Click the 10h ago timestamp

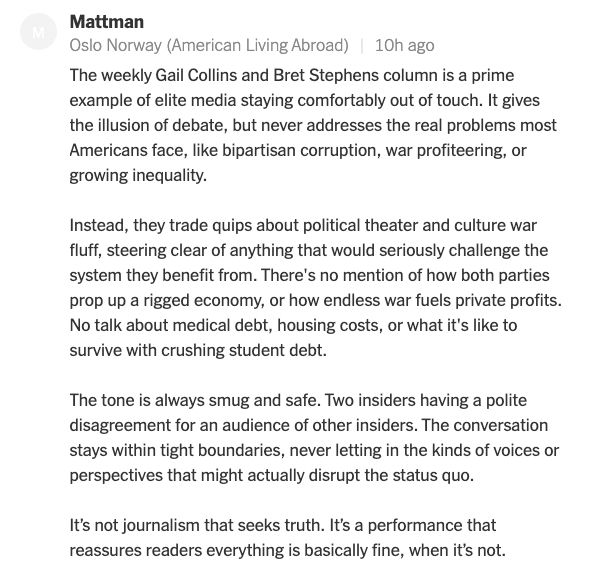(x=405, y=46)
